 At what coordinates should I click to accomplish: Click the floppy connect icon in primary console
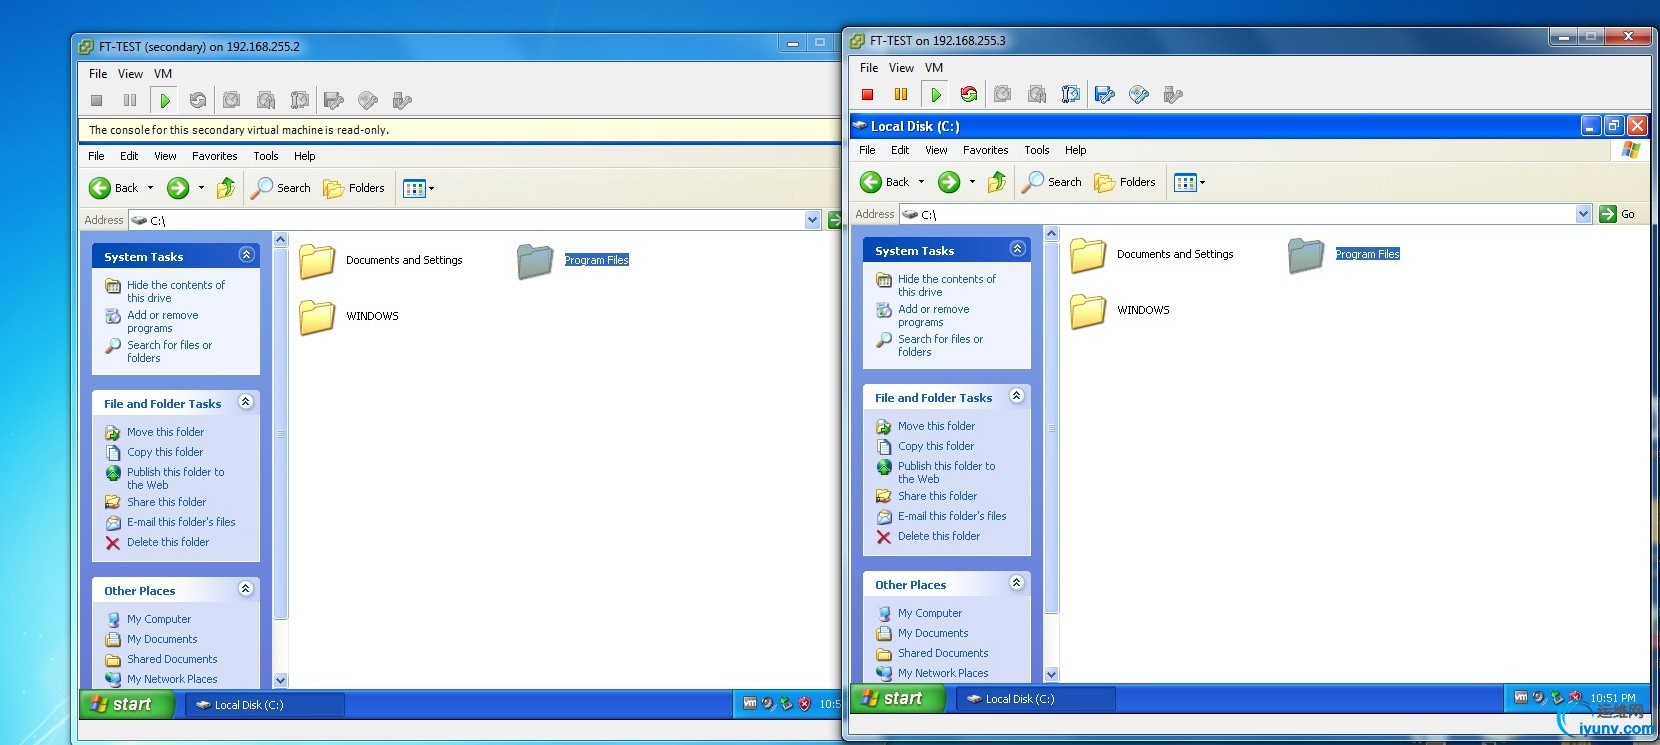pyautogui.click(x=1105, y=94)
